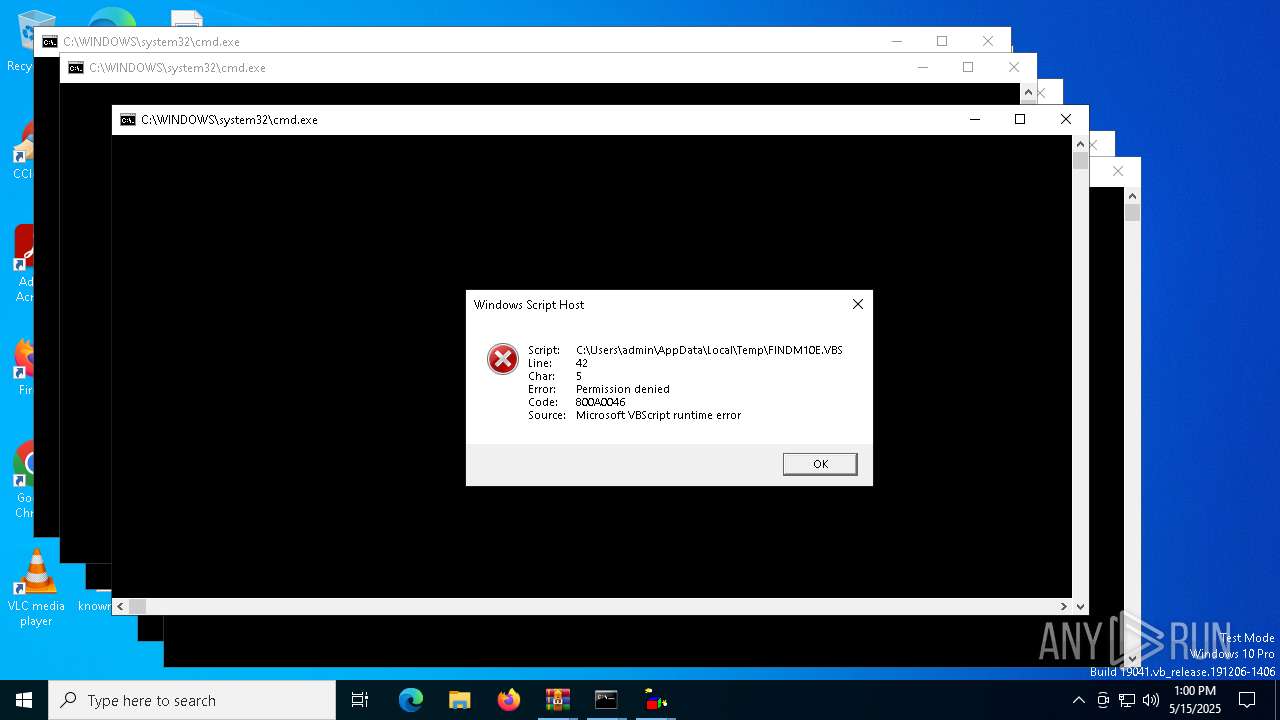1280x720 pixels.
Task: Click 'Microsoft VBScript runtime error' text
Action: (658, 415)
